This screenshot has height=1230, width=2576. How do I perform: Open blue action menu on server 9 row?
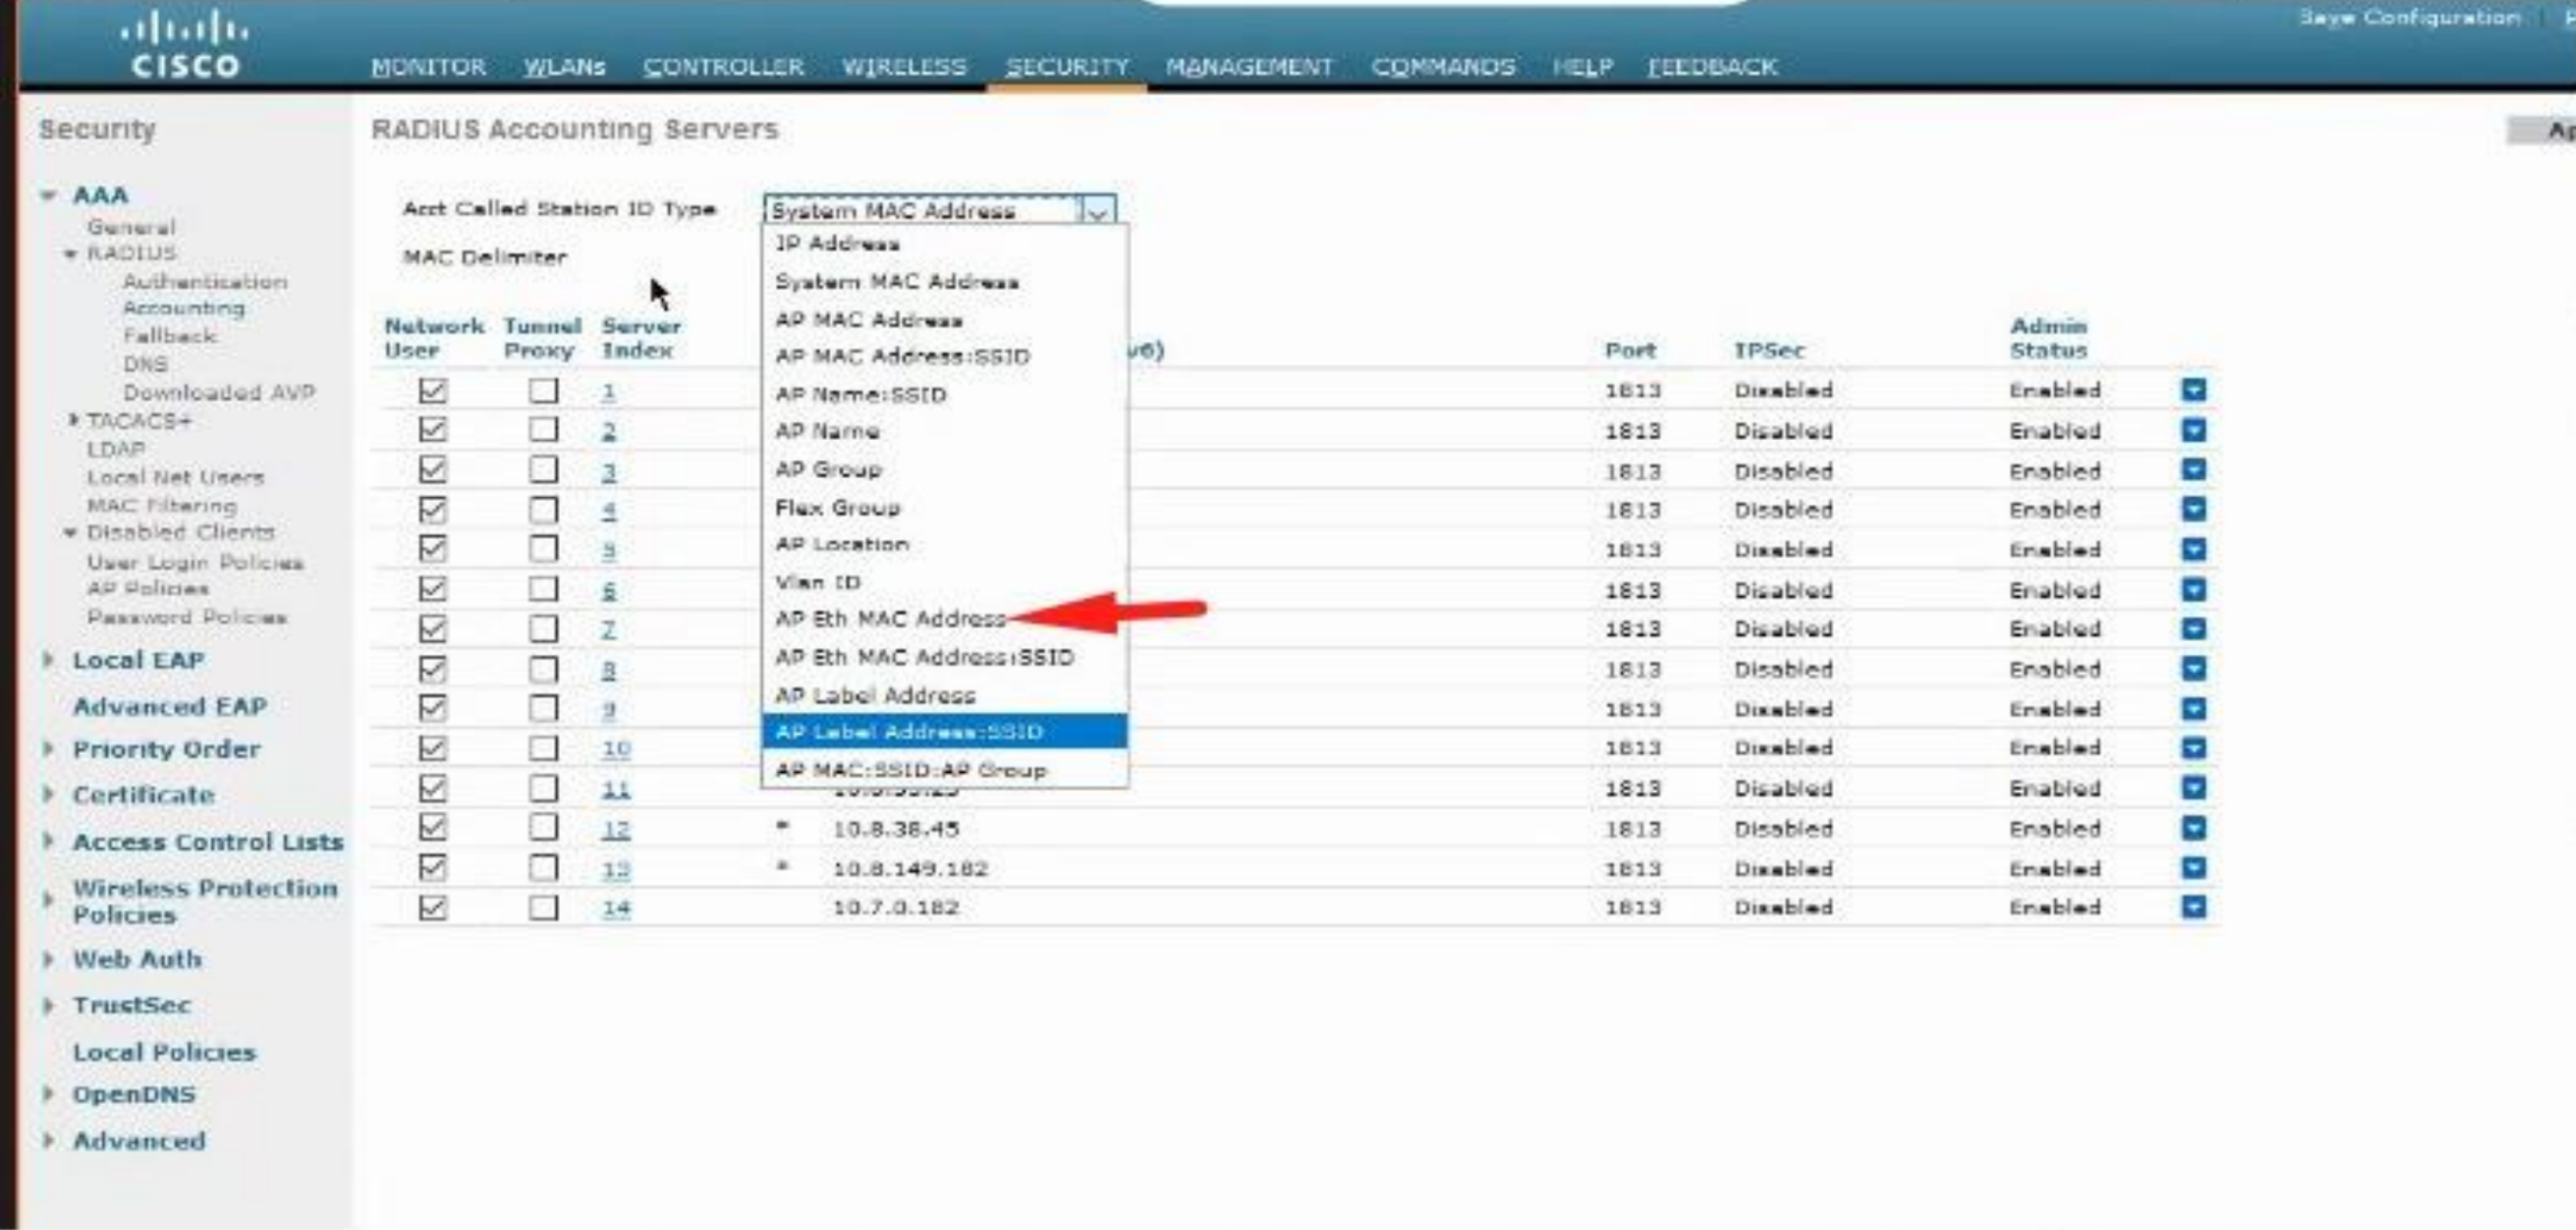(x=2193, y=709)
